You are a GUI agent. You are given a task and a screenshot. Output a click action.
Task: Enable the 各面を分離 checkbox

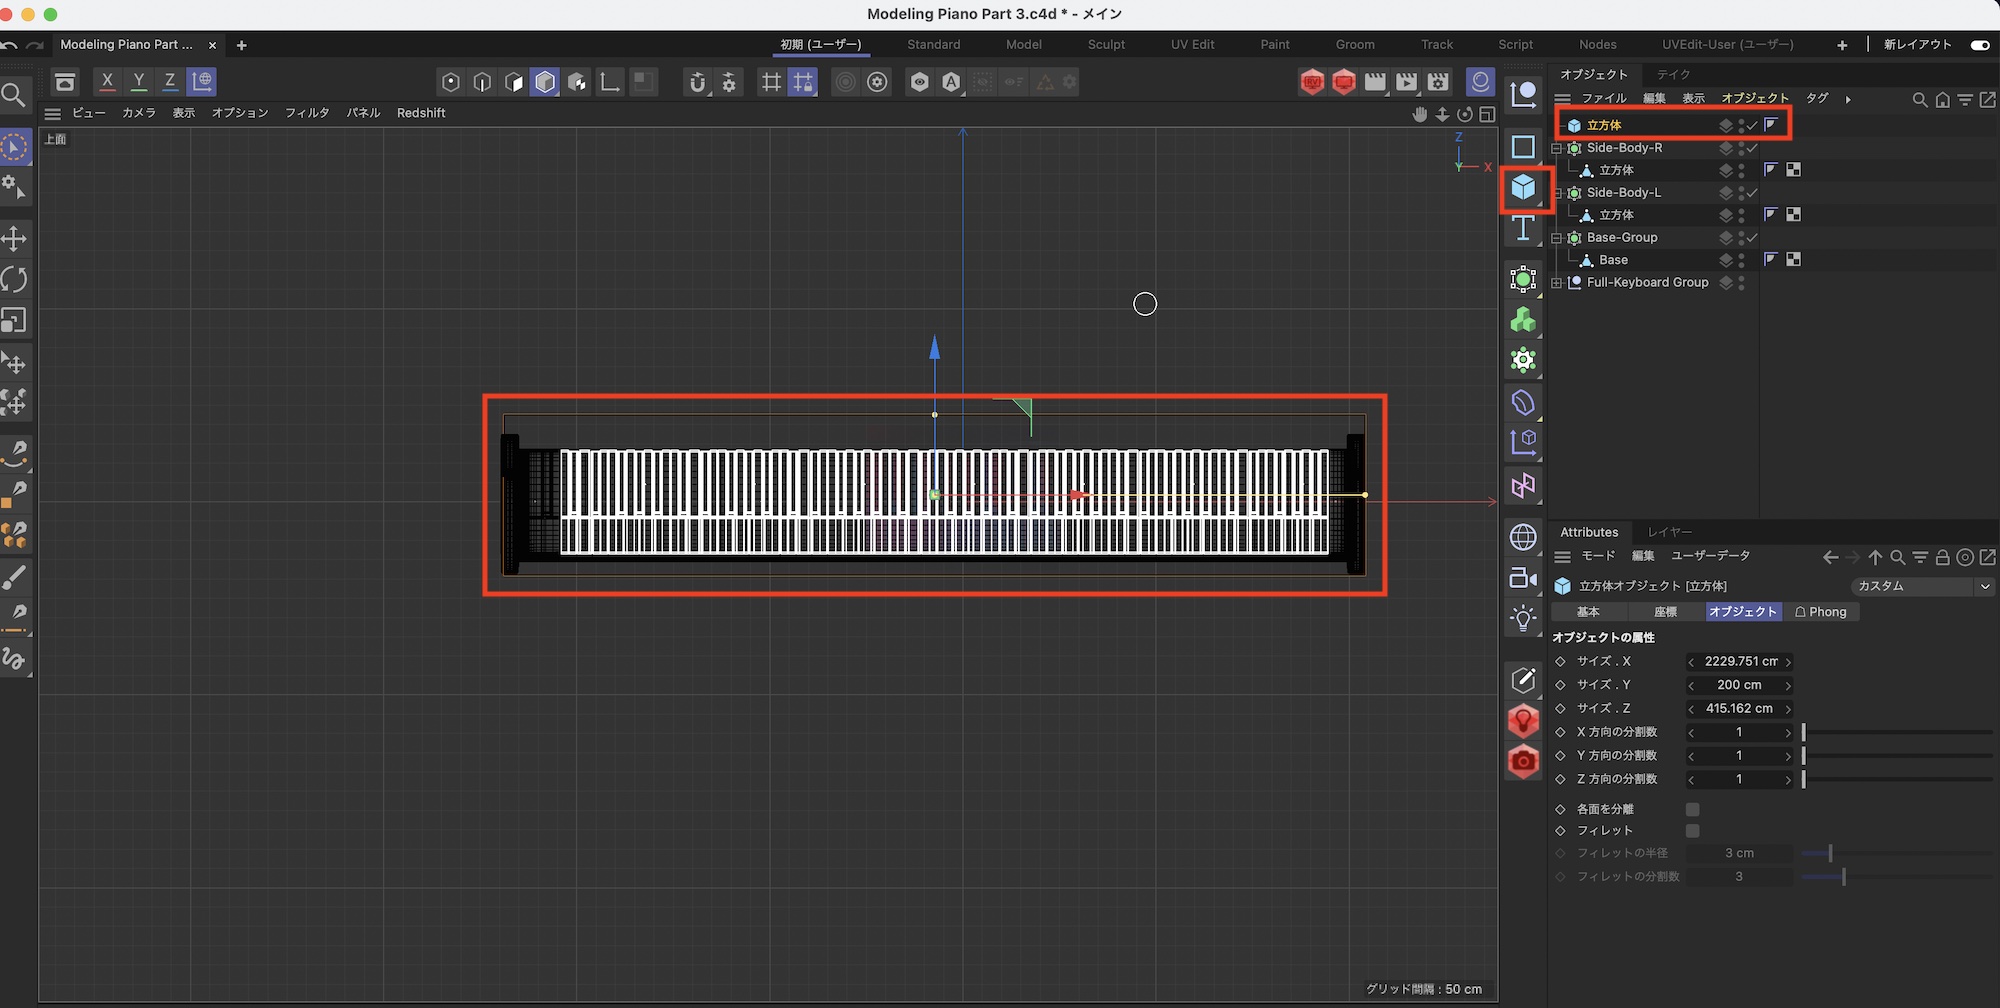[1692, 809]
